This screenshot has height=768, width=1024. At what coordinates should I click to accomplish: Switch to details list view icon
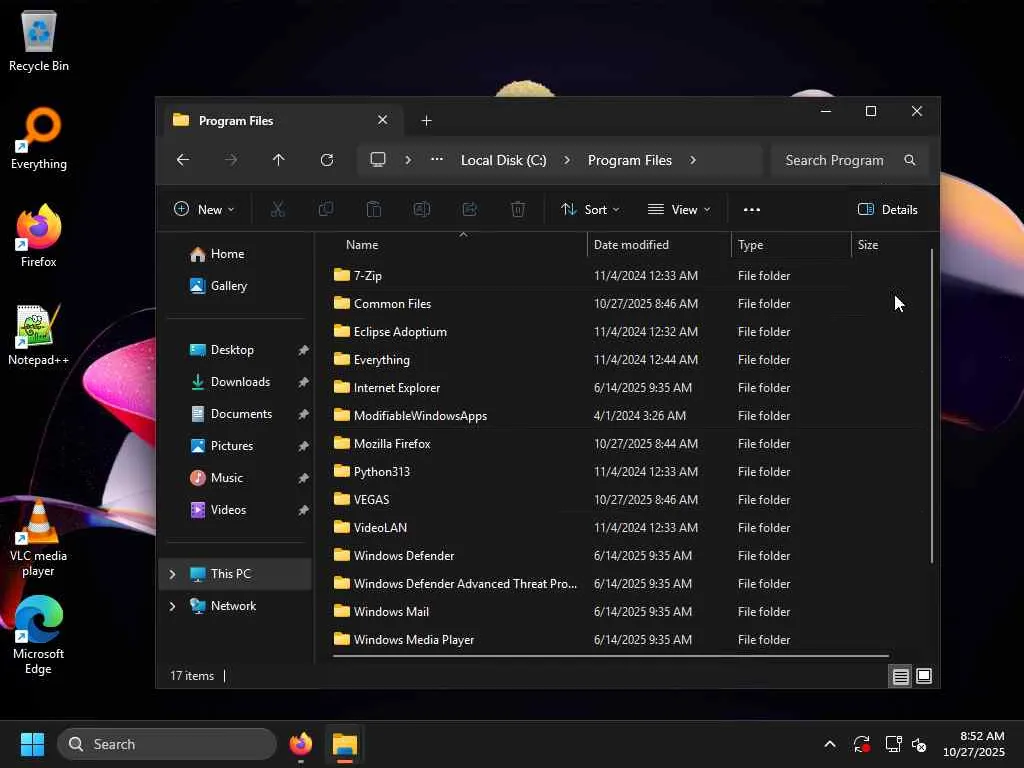pos(901,676)
